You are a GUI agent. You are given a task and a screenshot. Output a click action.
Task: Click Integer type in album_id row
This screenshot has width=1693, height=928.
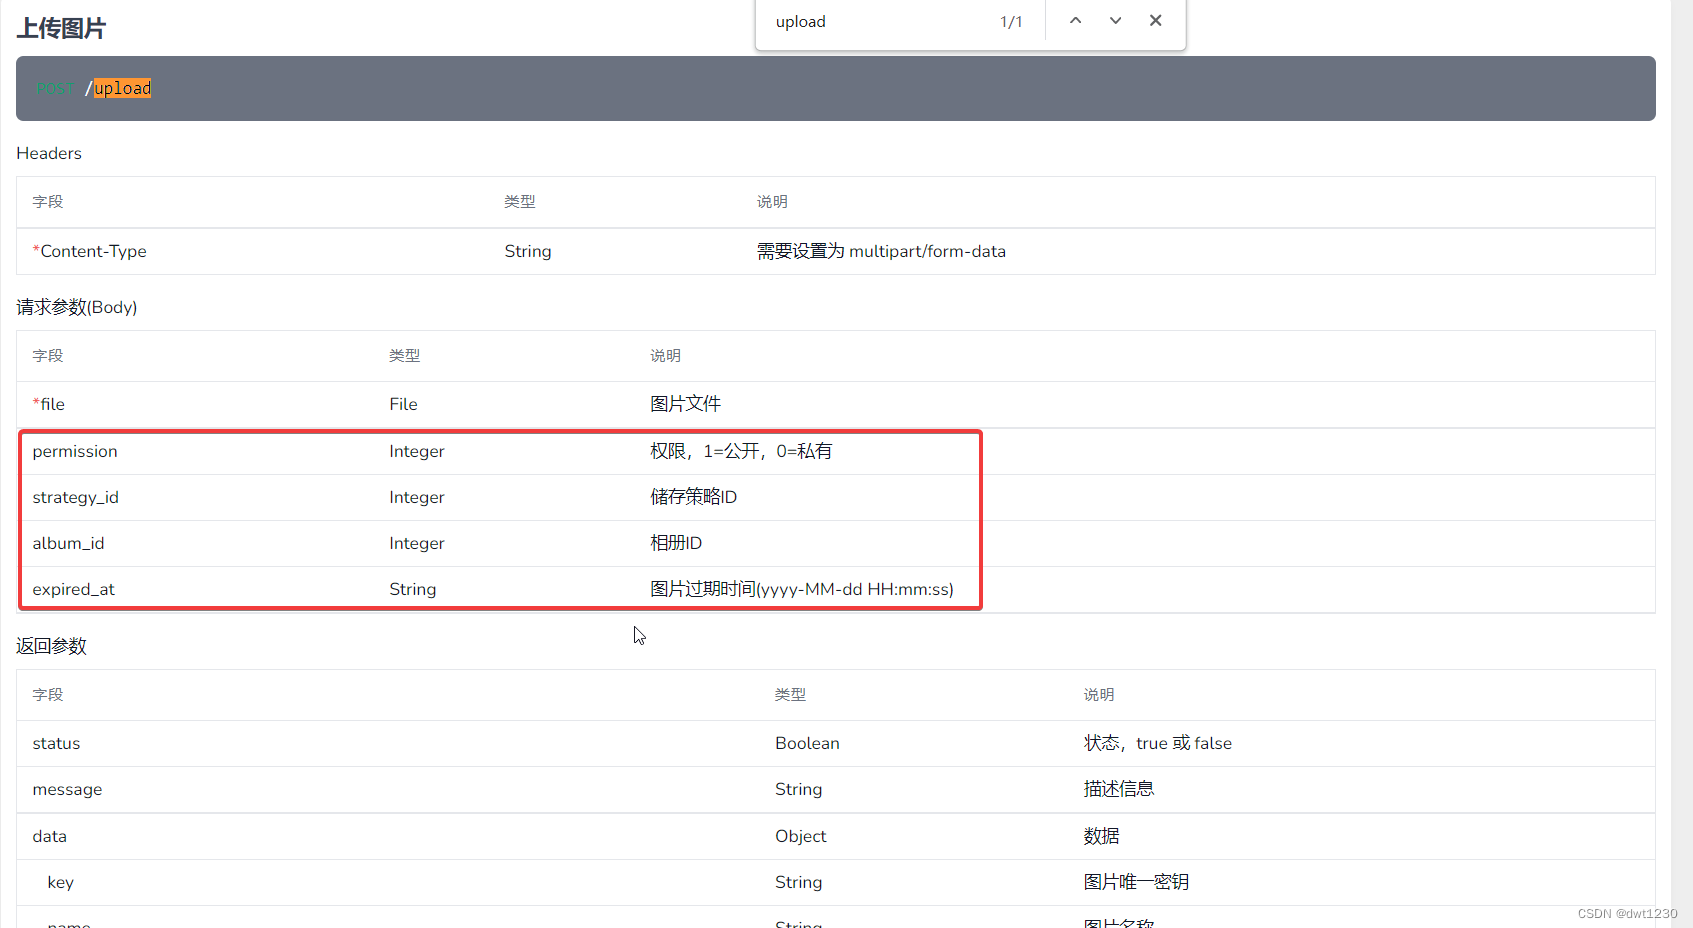tap(417, 543)
